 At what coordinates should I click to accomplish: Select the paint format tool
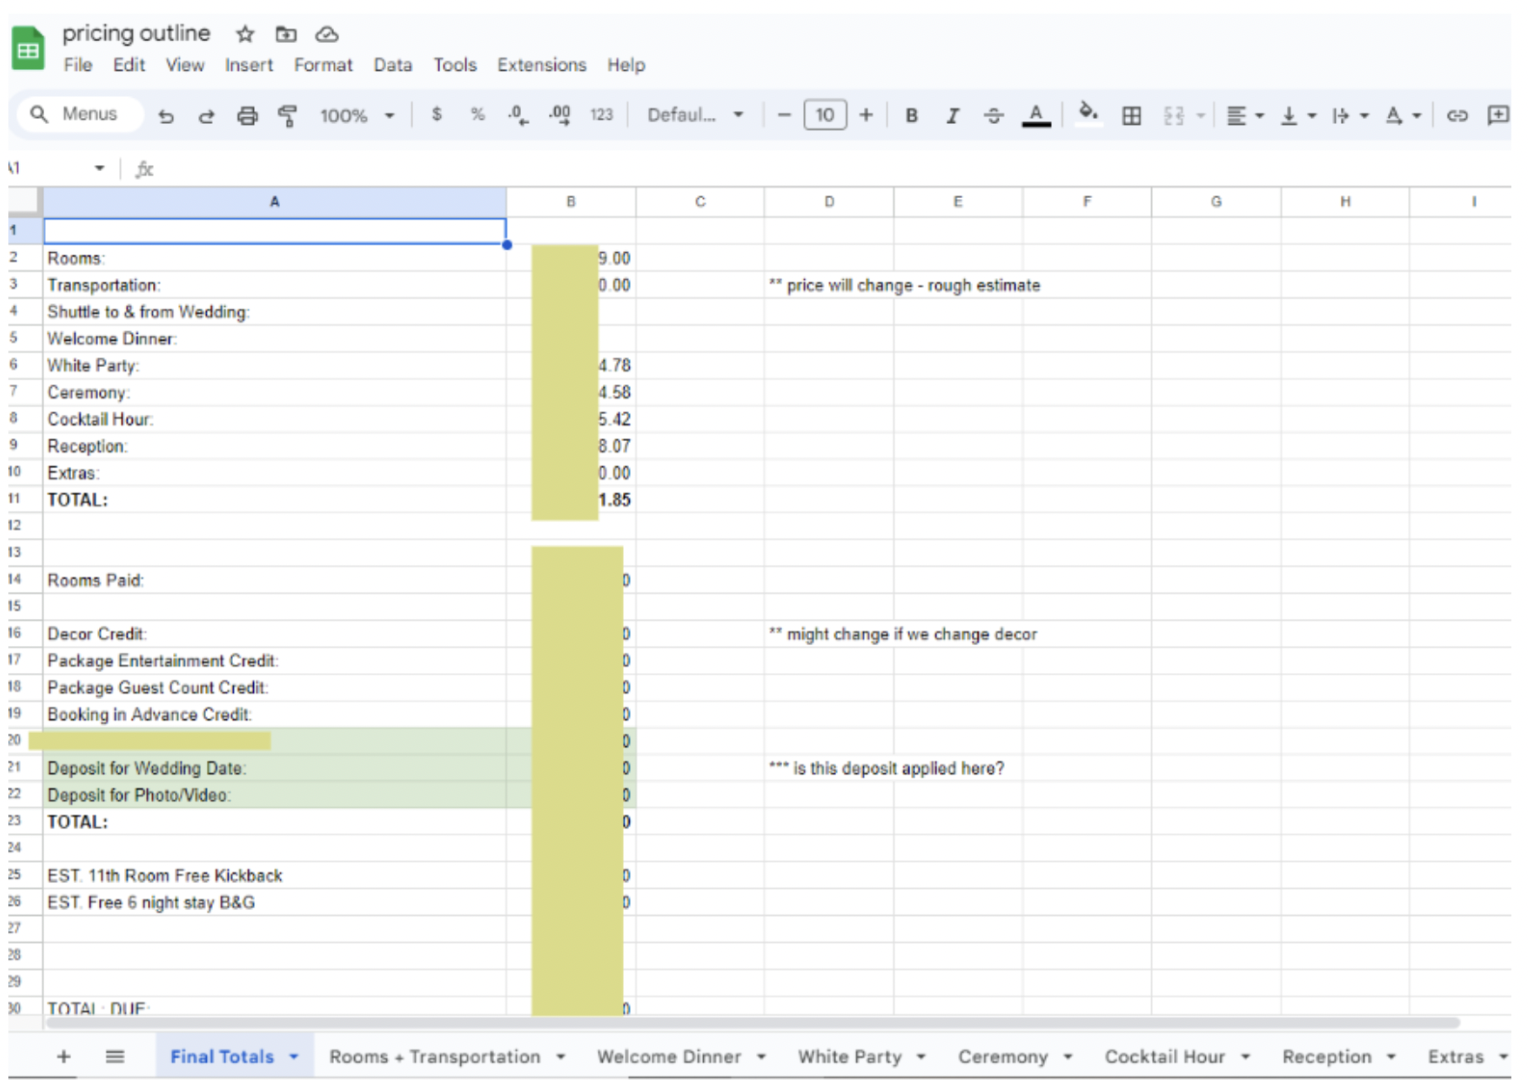(288, 116)
